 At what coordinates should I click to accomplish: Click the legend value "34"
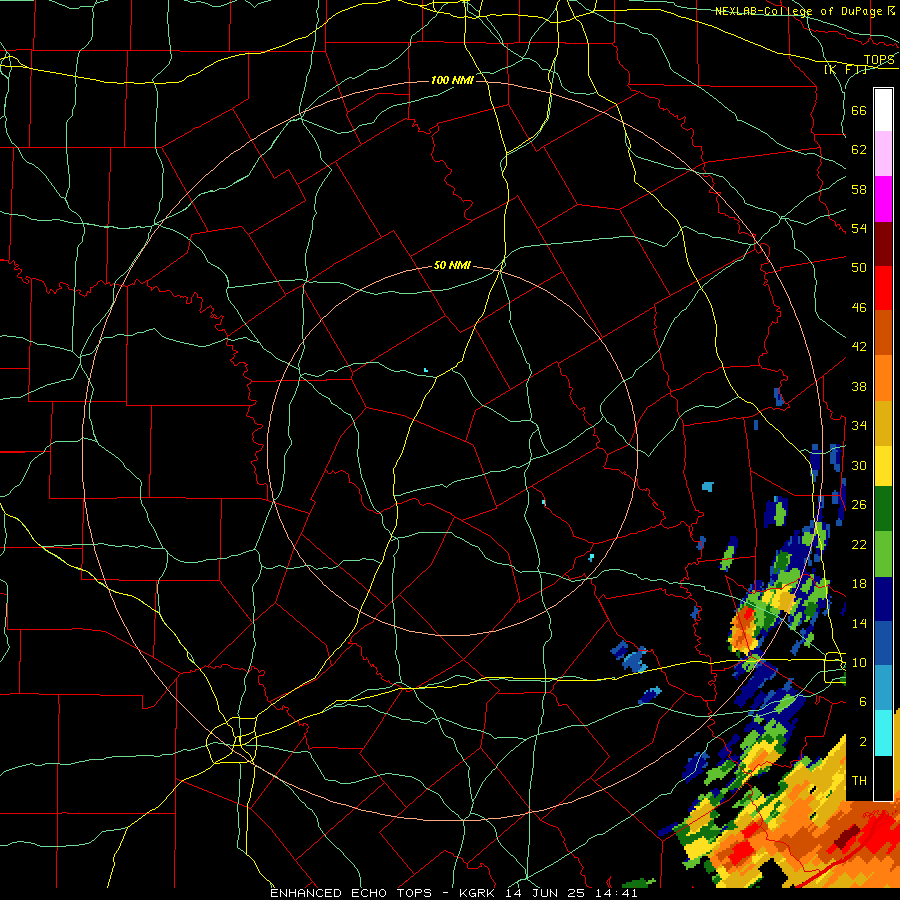click(x=859, y=426)
